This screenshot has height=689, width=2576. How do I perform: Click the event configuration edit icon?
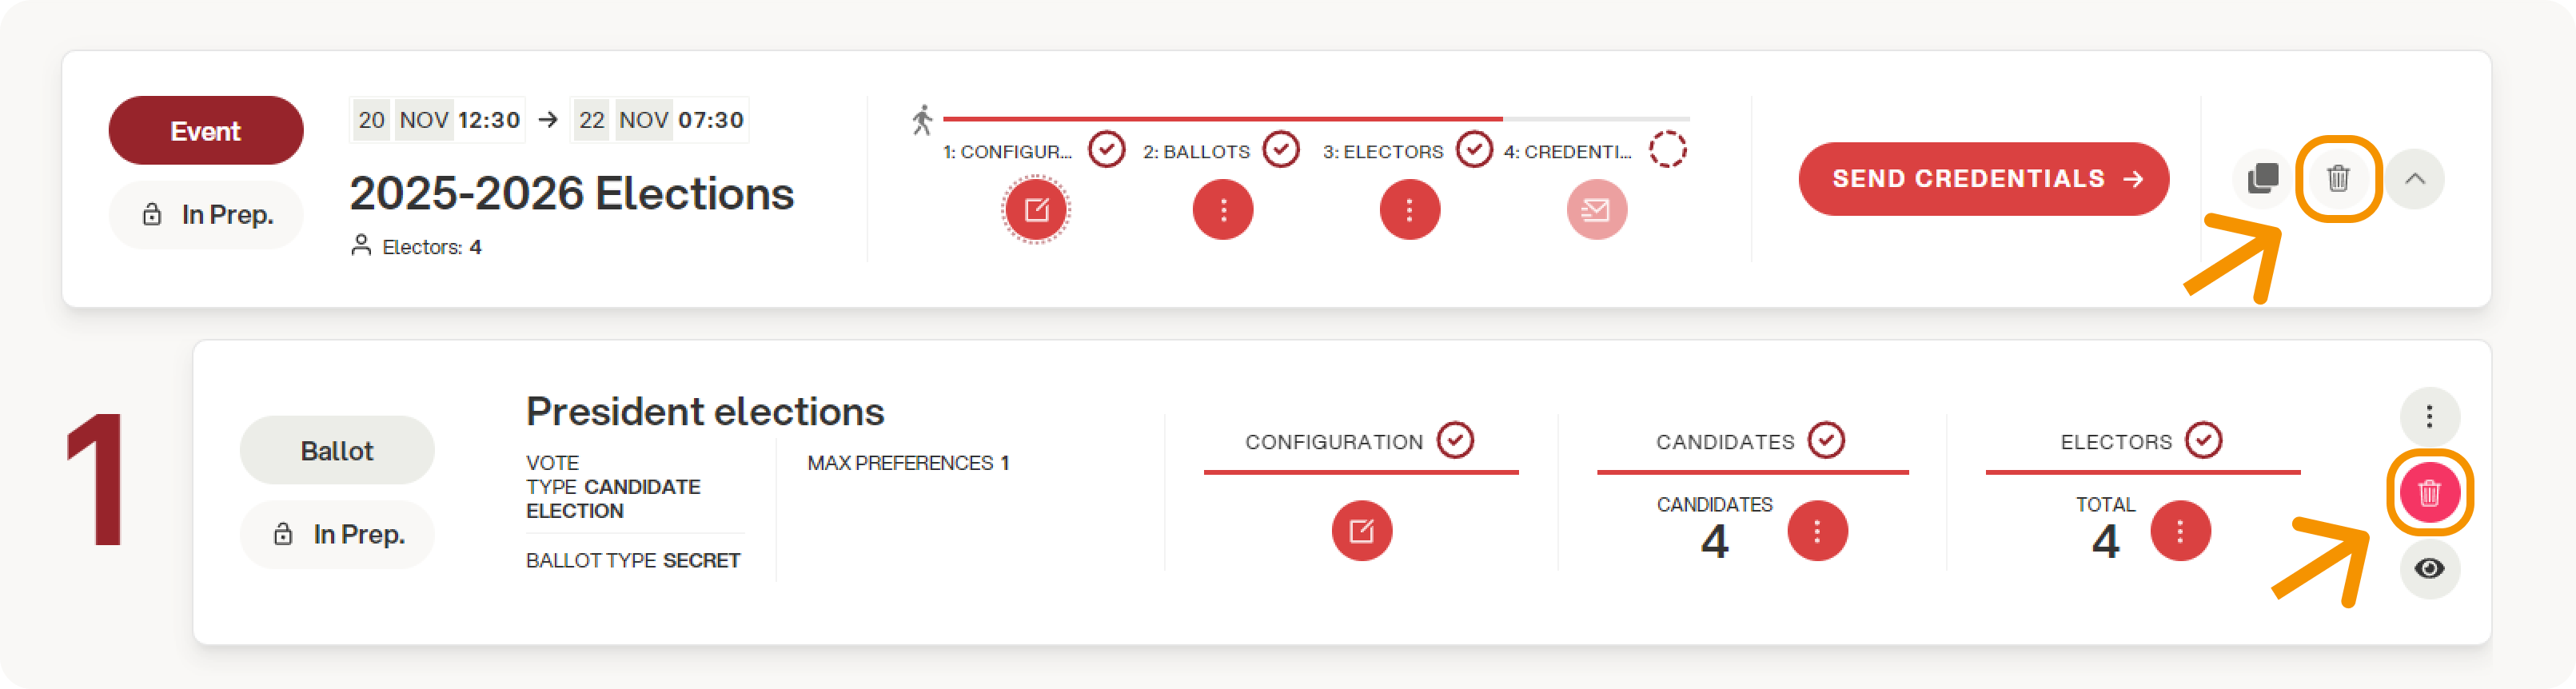coord(1036,210)
